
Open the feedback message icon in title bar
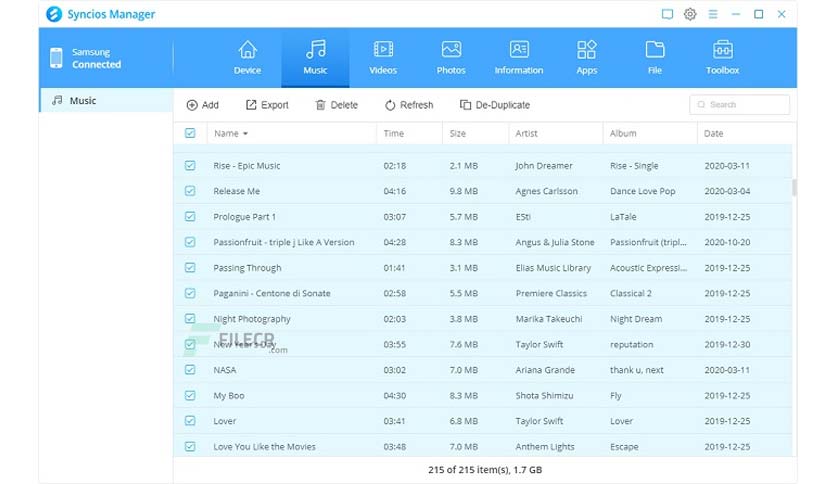pyautogui.click(x=667, y=14)
